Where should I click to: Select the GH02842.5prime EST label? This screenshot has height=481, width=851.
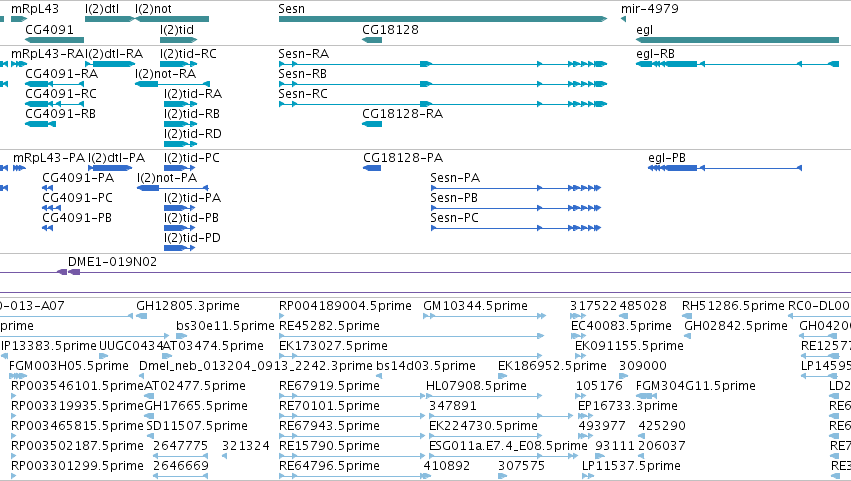tap(736, 326)
